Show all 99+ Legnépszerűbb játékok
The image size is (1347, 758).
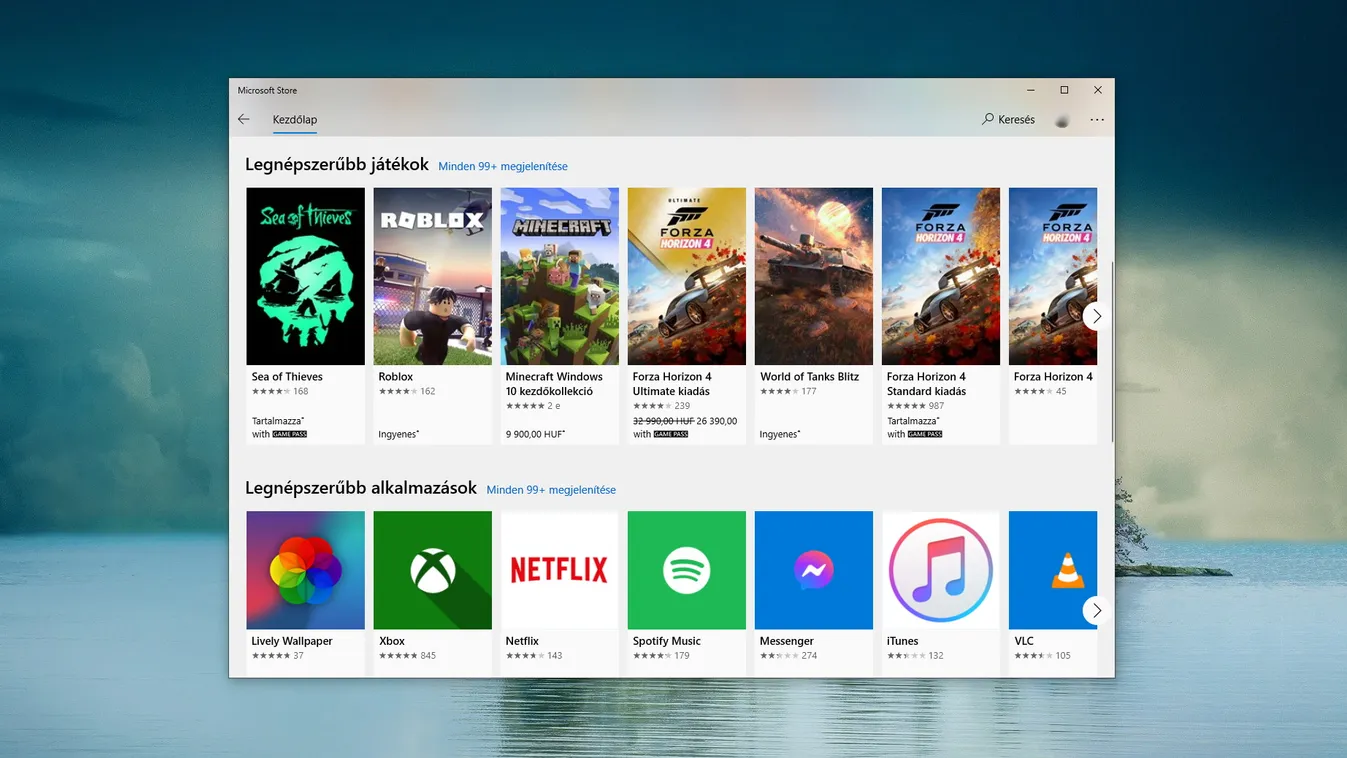[503, 166]
